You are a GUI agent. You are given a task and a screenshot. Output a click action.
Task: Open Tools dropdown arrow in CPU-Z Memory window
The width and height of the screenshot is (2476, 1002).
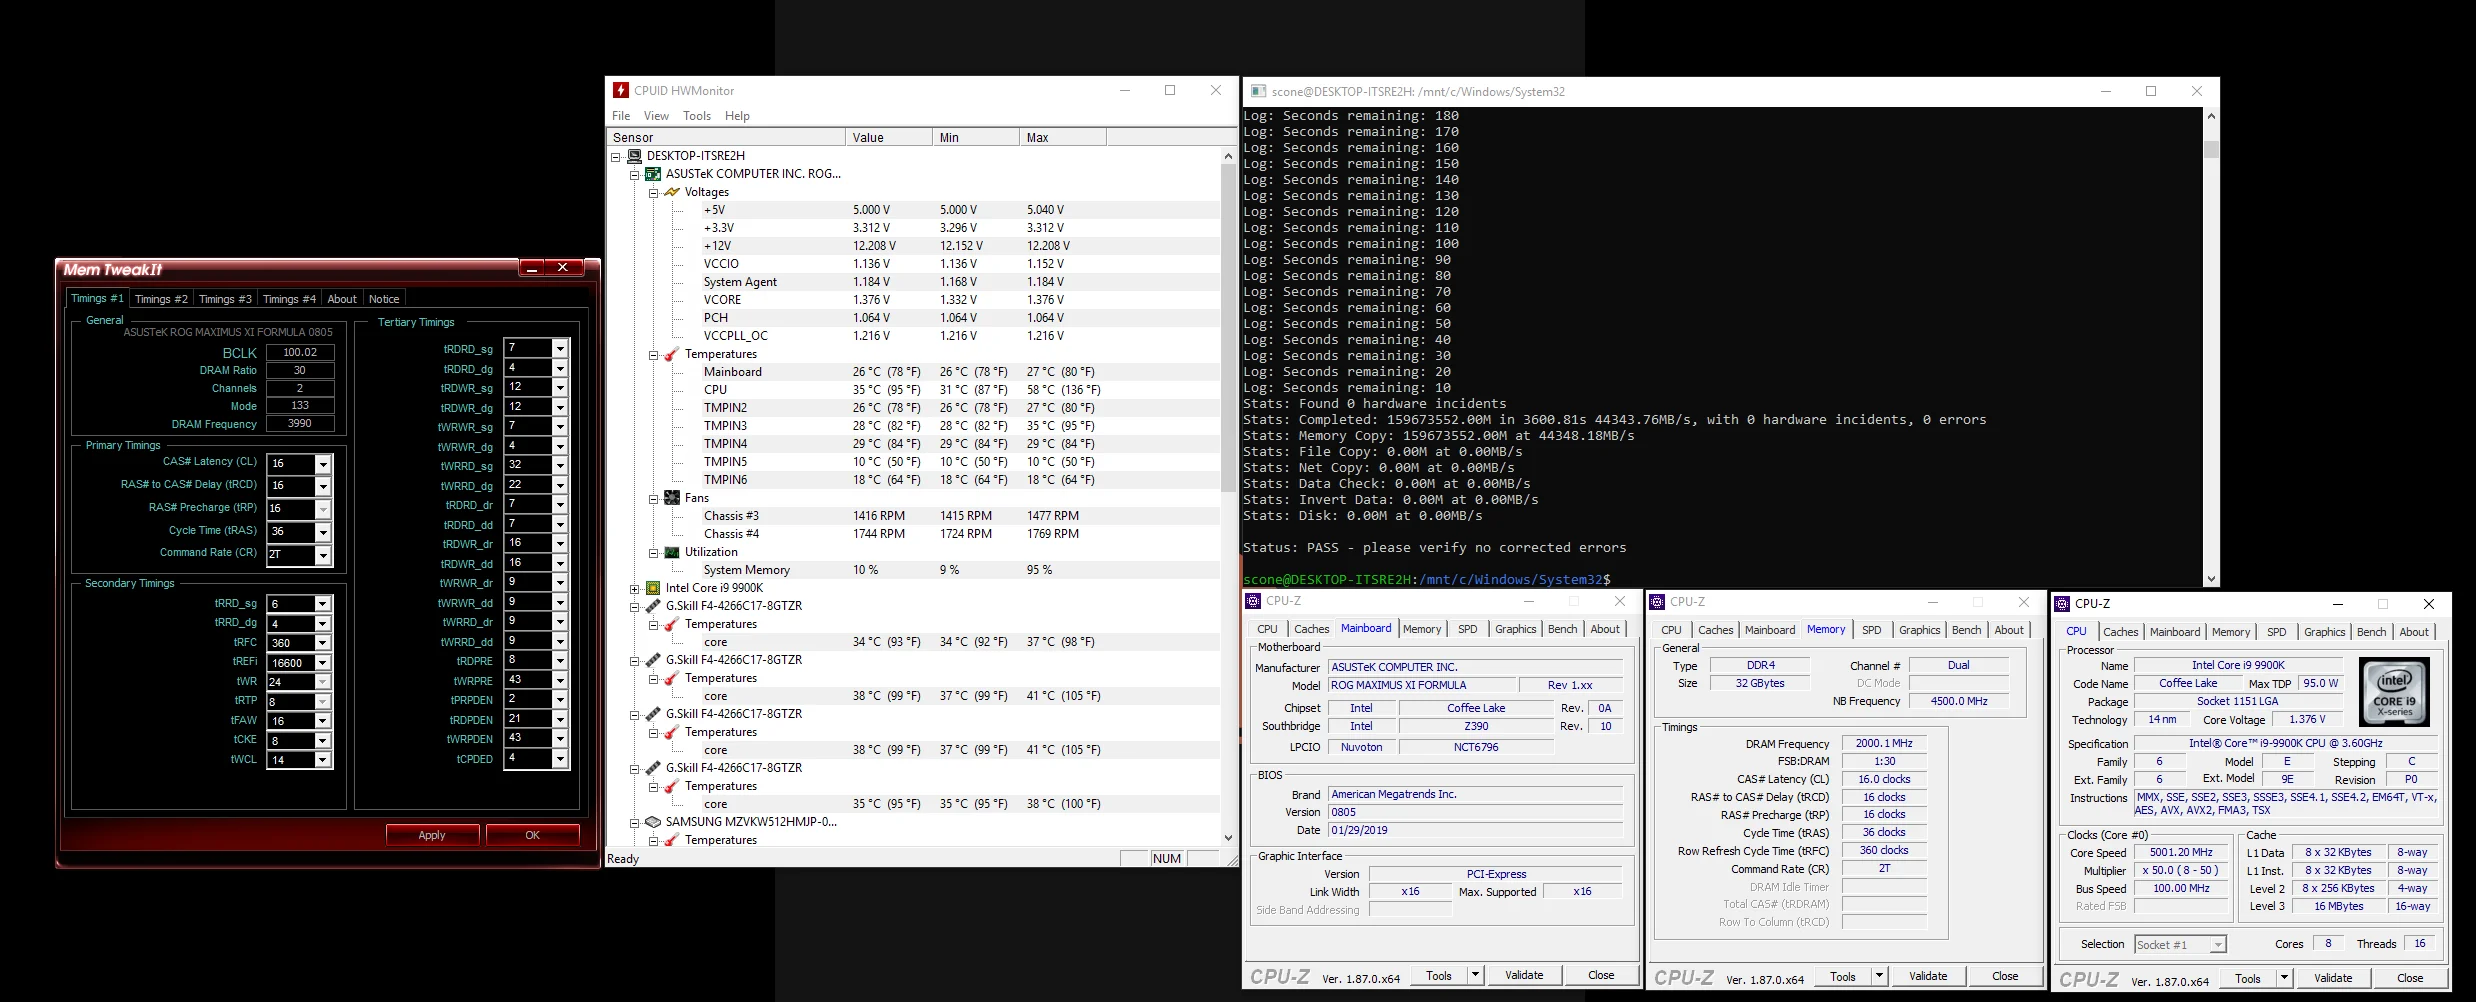pos(1879,977)
